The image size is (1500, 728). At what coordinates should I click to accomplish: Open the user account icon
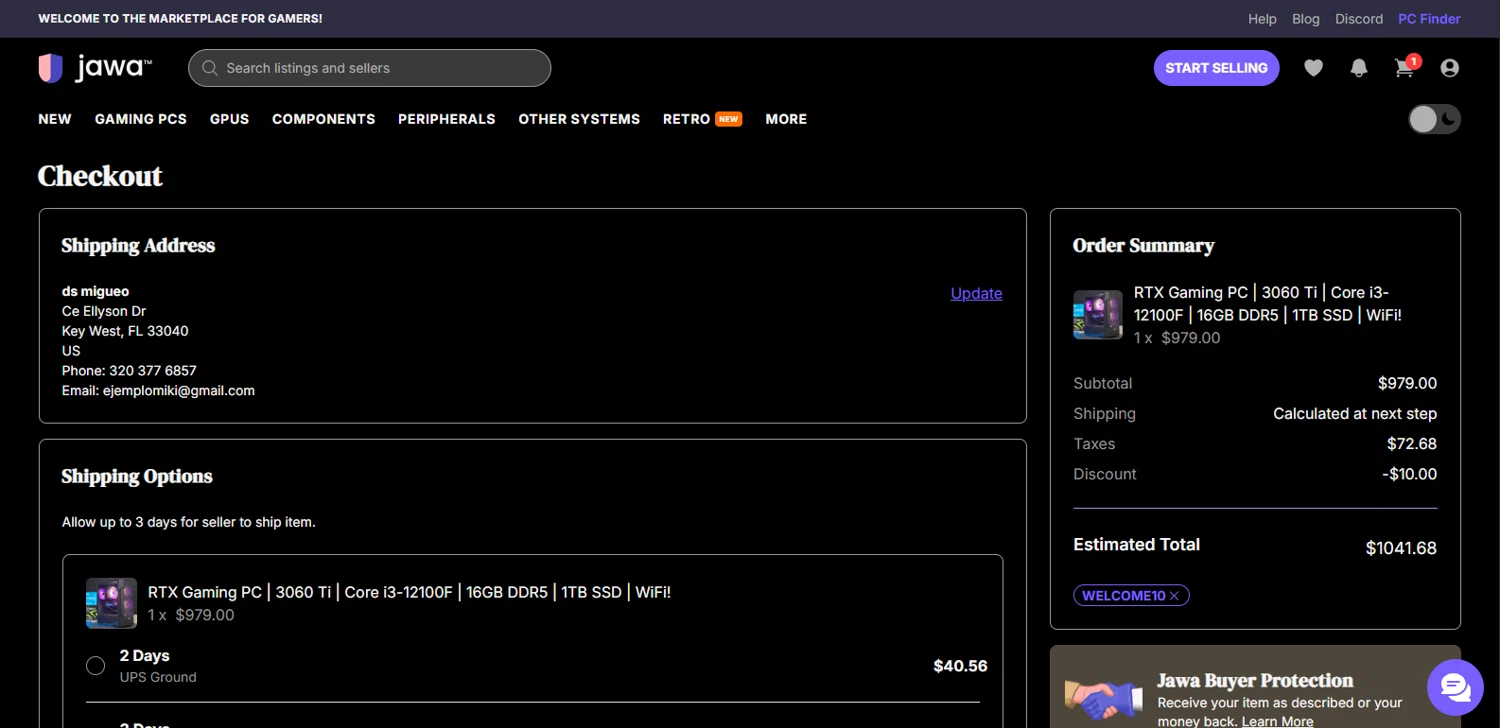(1449, 68)
